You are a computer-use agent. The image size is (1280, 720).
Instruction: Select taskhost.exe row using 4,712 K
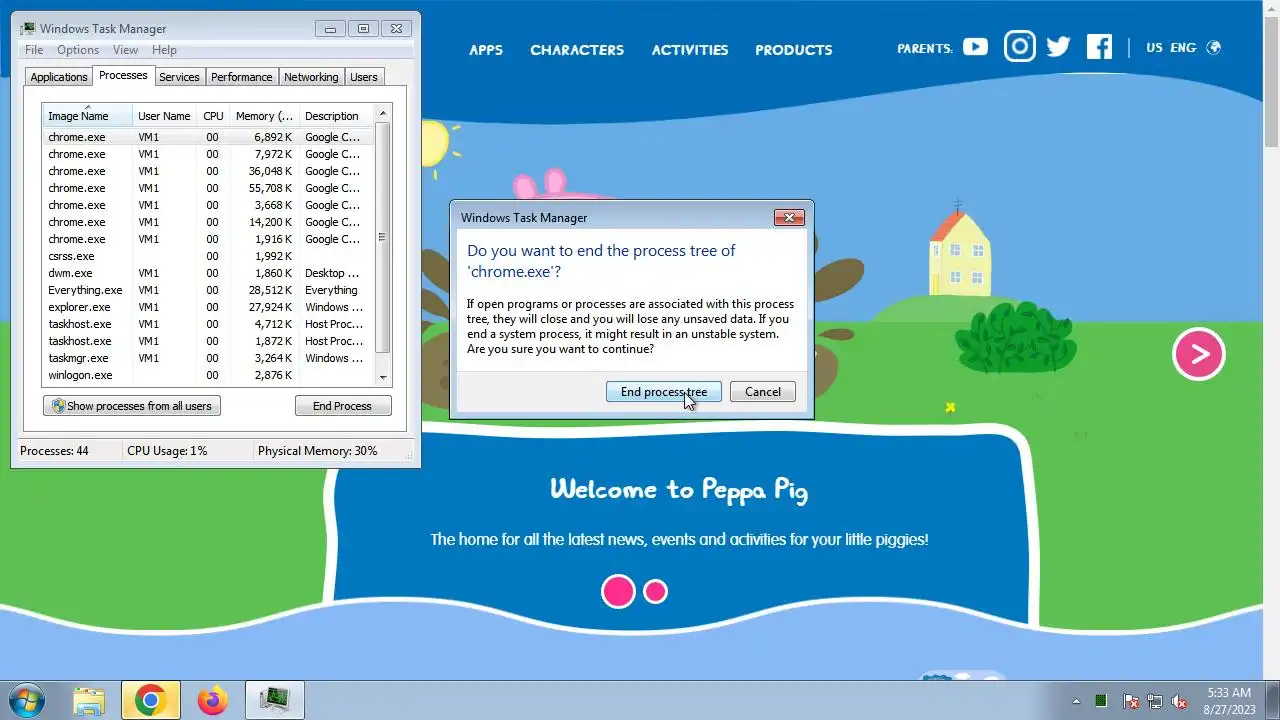click(208, 324)
